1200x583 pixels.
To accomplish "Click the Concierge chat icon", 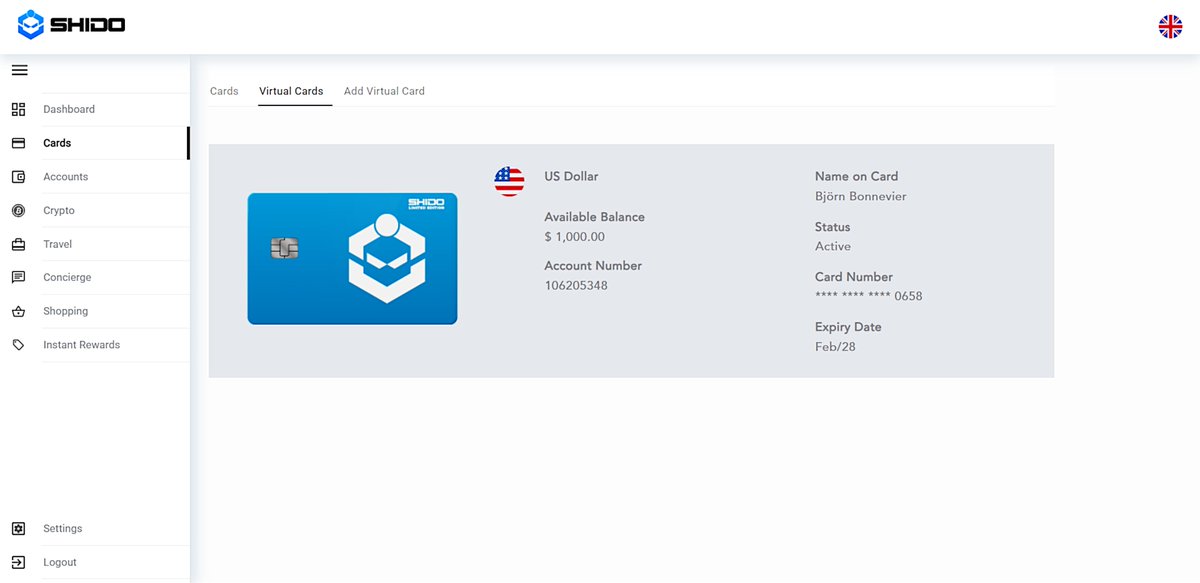I will point(18,277).
